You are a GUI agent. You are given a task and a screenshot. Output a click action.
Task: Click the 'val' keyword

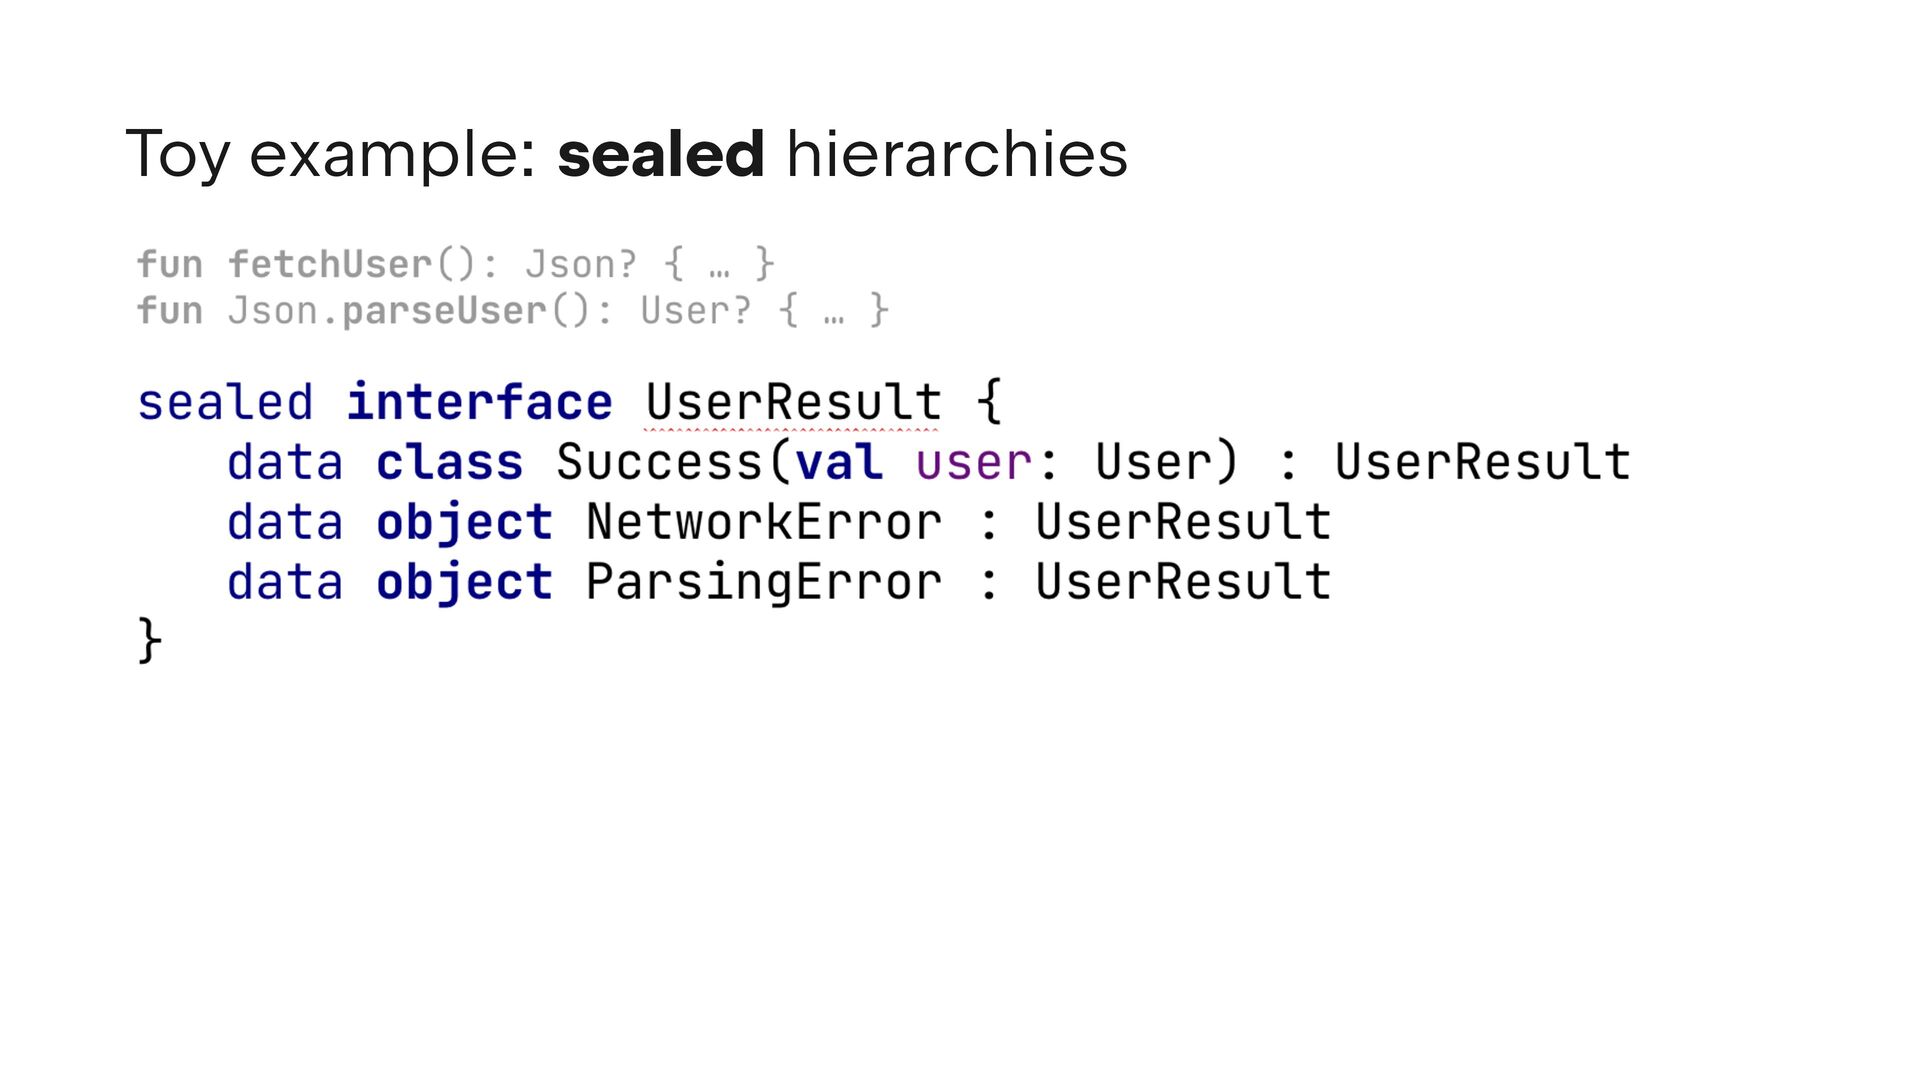(839, 462)
